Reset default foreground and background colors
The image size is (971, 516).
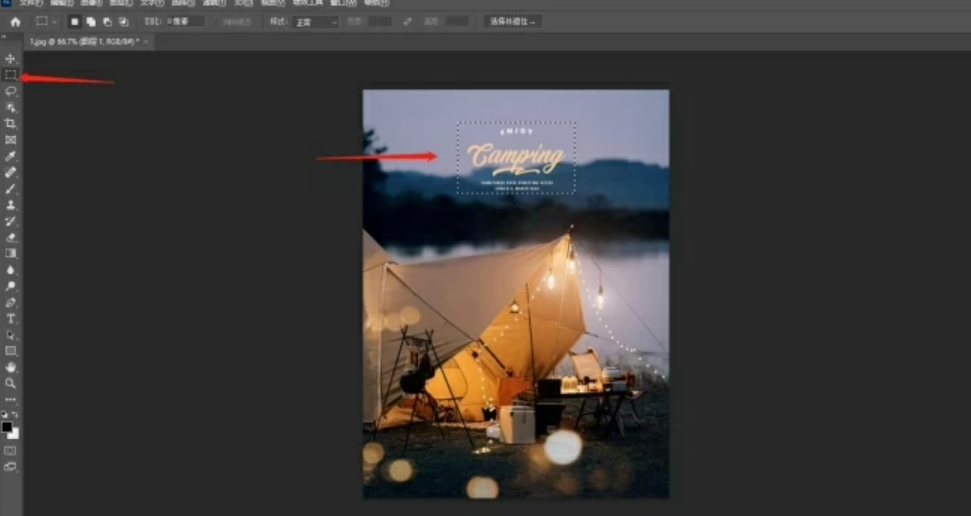coord(5,414)
